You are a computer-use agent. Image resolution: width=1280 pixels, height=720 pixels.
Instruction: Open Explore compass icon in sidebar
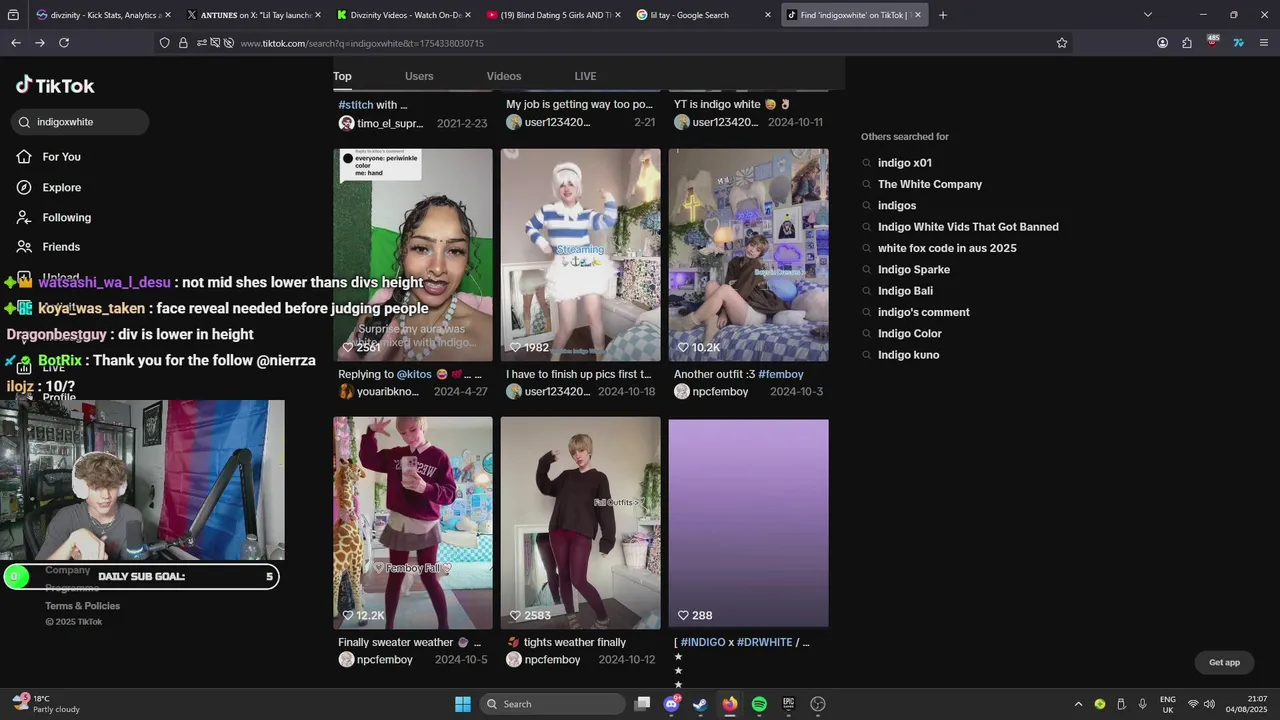pos(24,187)
